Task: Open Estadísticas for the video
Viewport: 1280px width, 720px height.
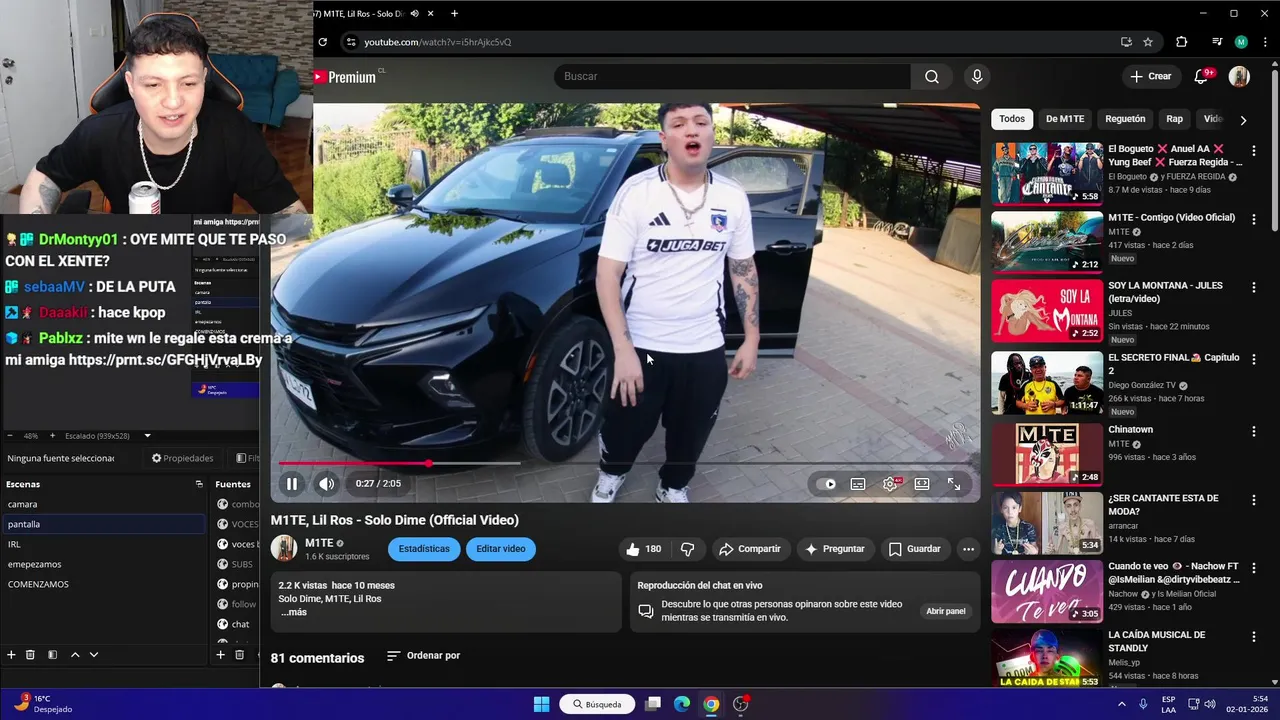Action: [x=424, y=549]
